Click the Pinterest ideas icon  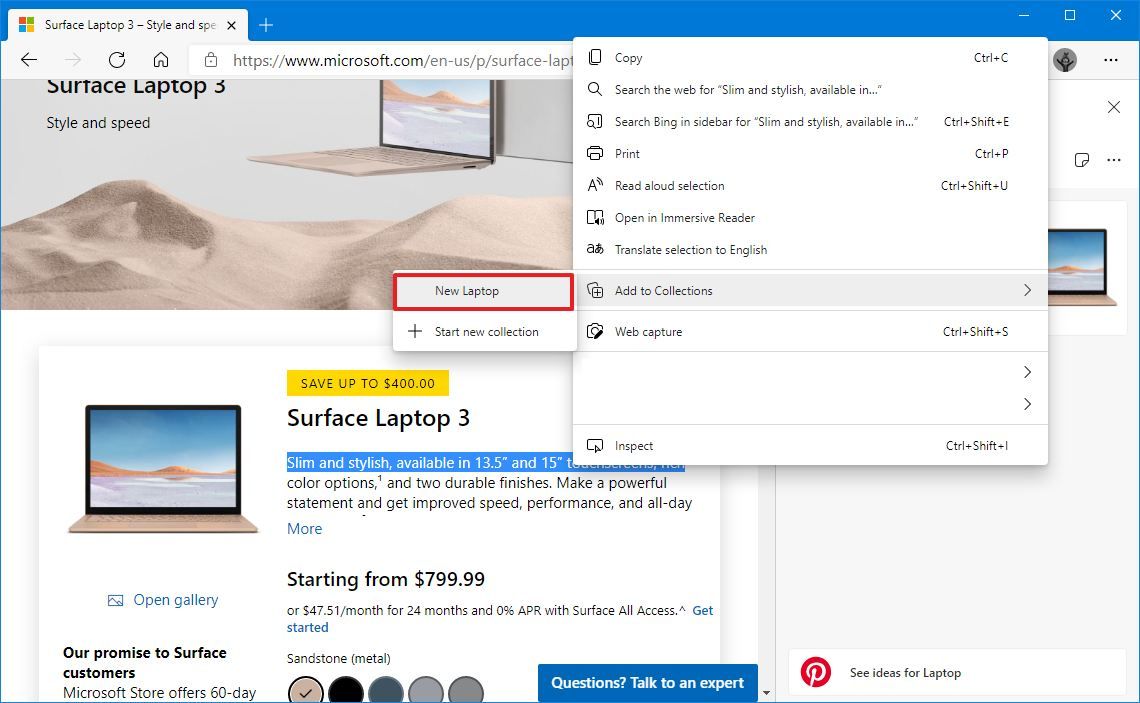(x=816, y=672)
